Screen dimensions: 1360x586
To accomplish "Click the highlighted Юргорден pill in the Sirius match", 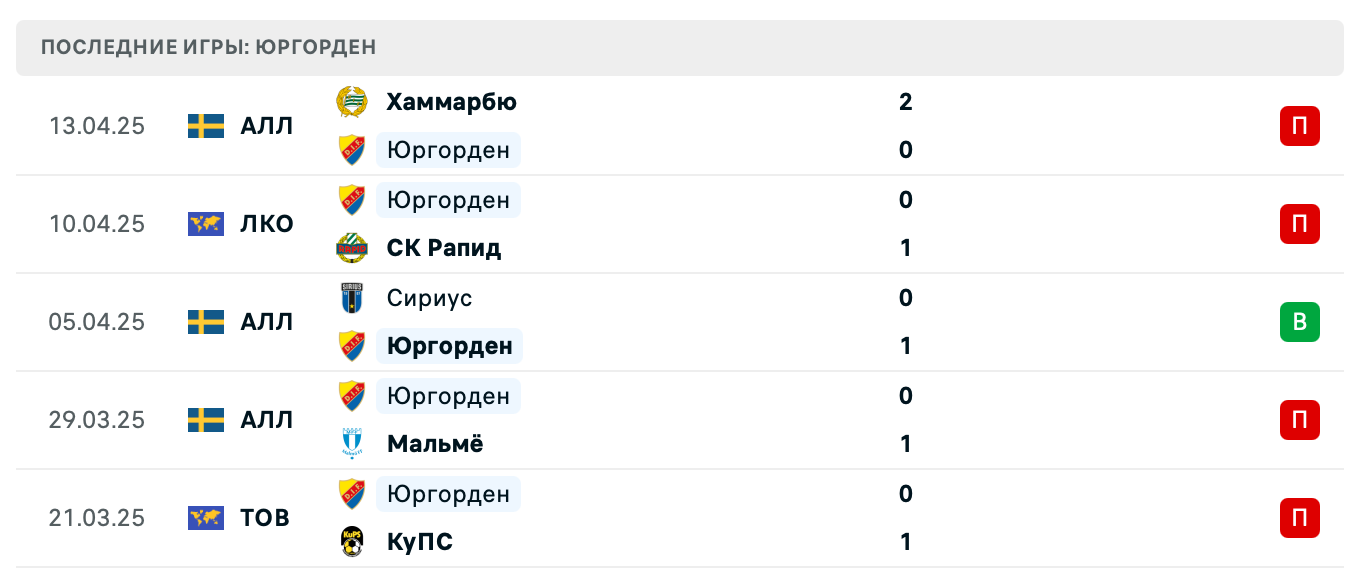I will coord(449,346).
